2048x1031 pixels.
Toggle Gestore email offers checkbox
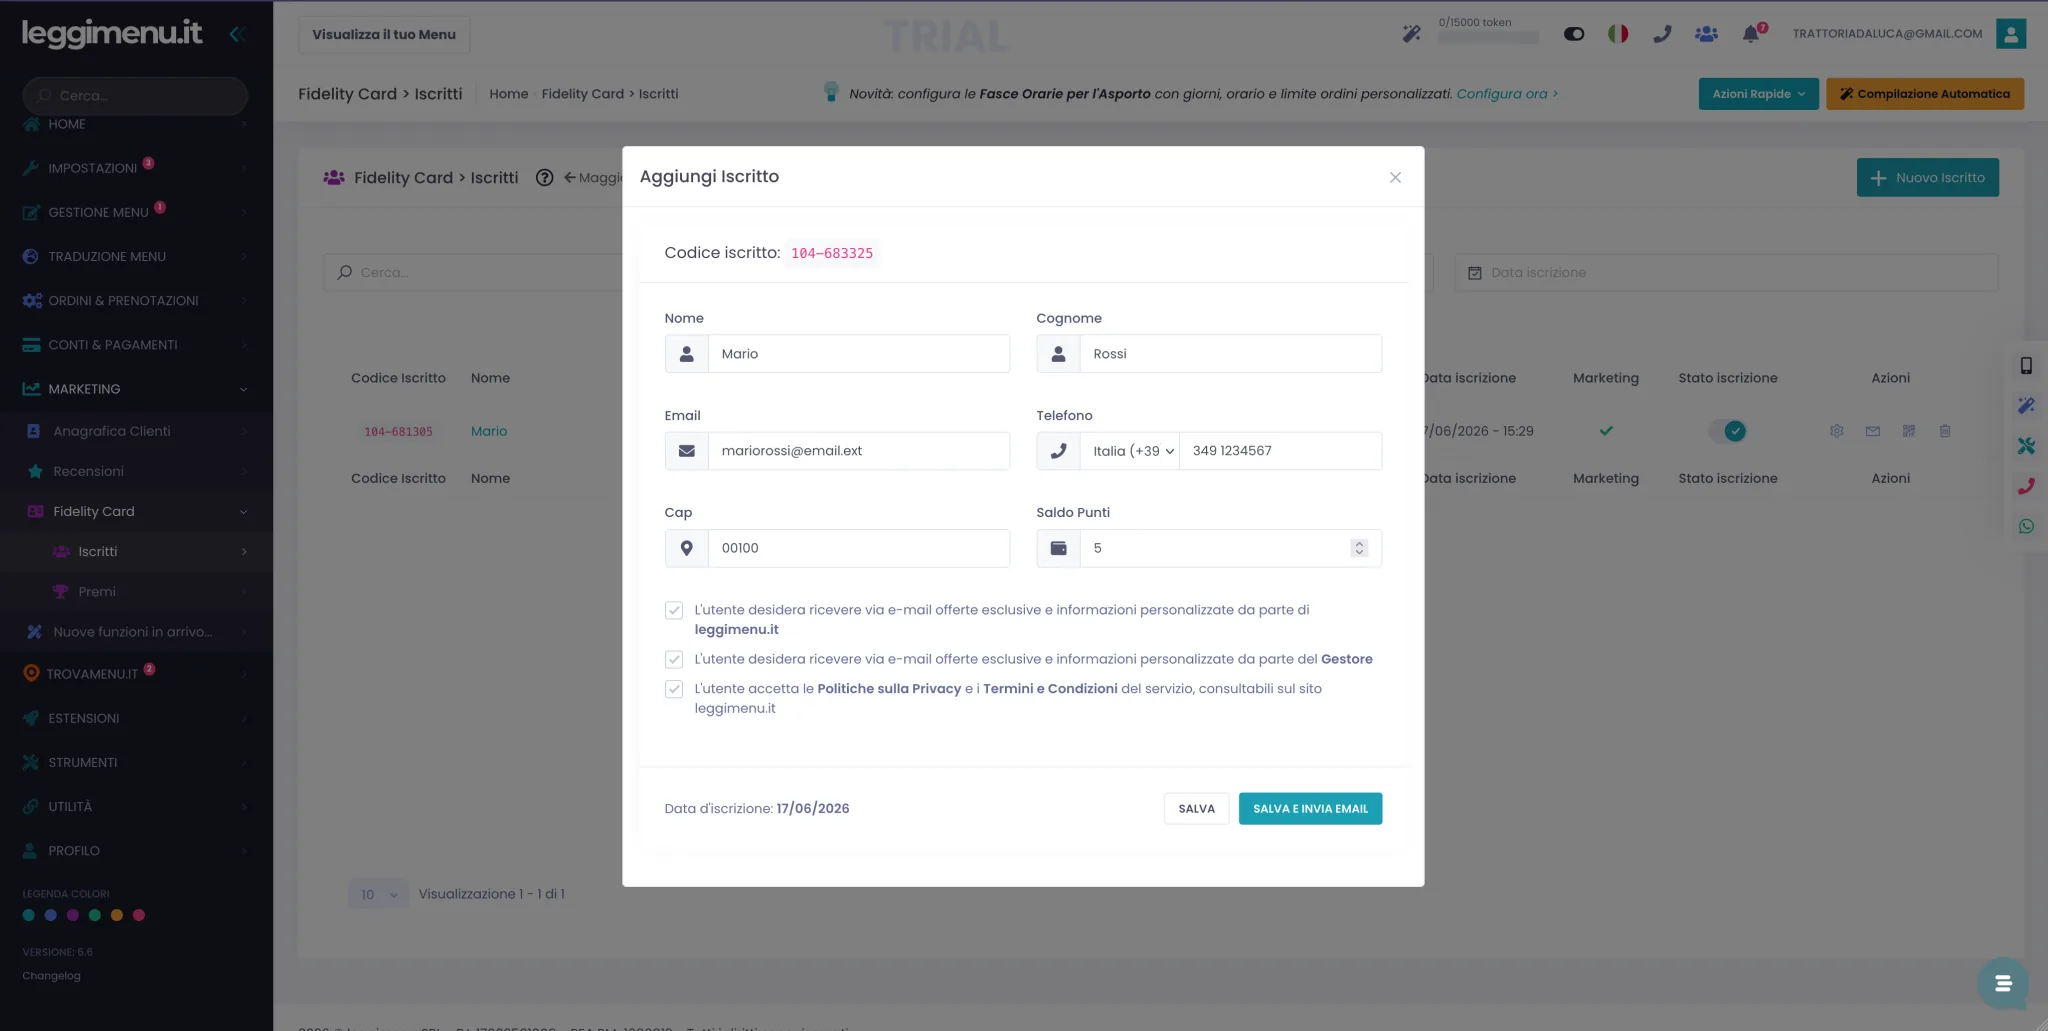(x=673, y=659)
